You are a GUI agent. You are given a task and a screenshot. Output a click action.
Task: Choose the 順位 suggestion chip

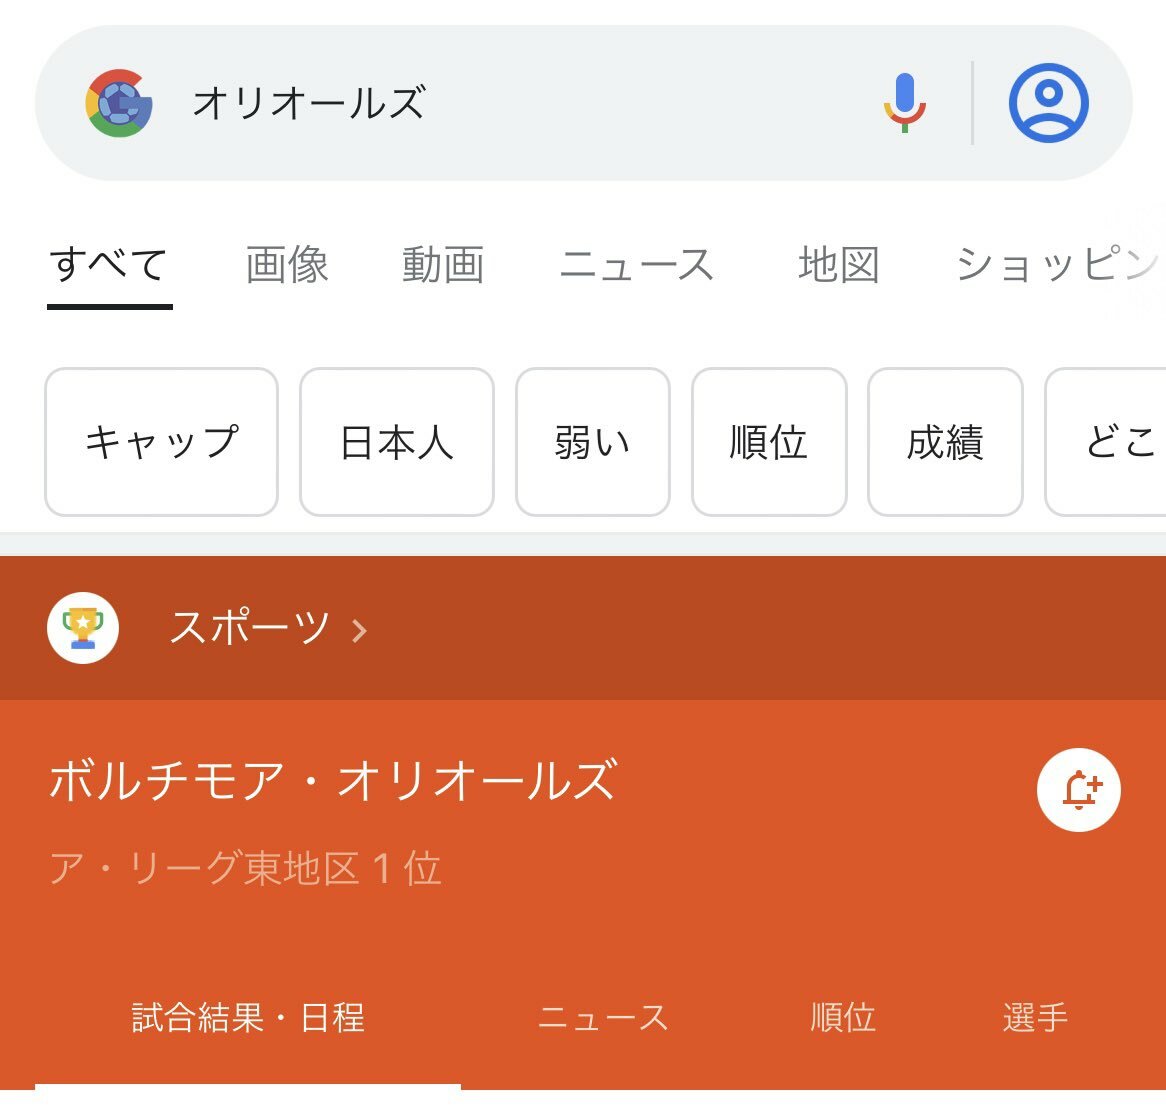tap(769, 442)
